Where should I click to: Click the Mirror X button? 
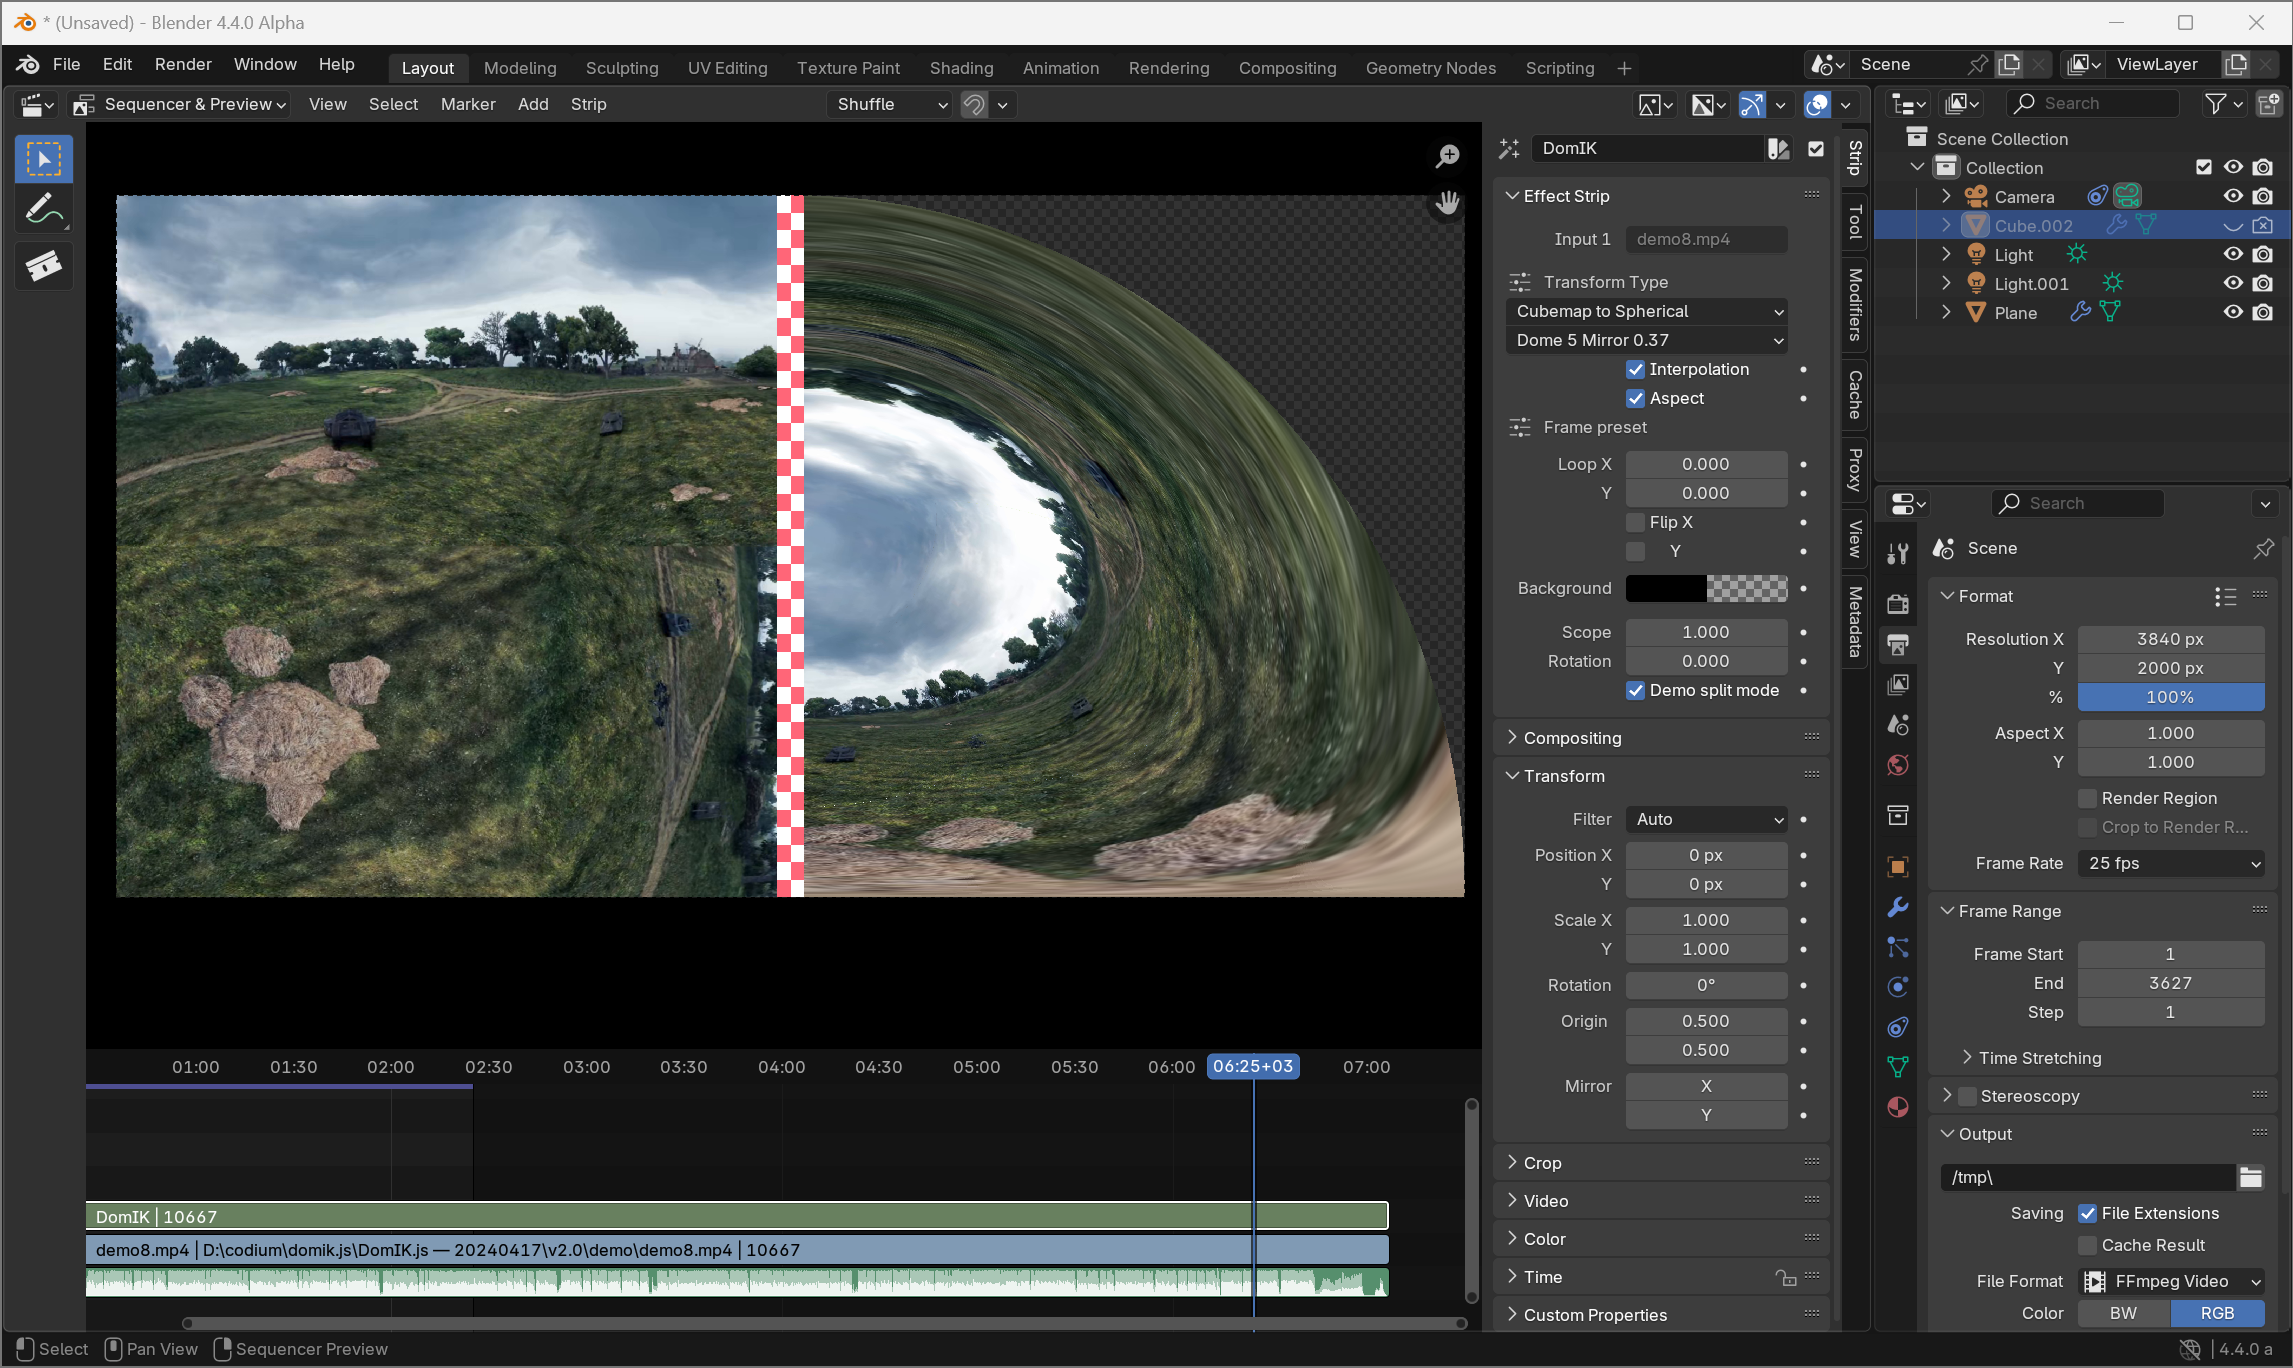pyautogui.click(x=1706, y=1086)
